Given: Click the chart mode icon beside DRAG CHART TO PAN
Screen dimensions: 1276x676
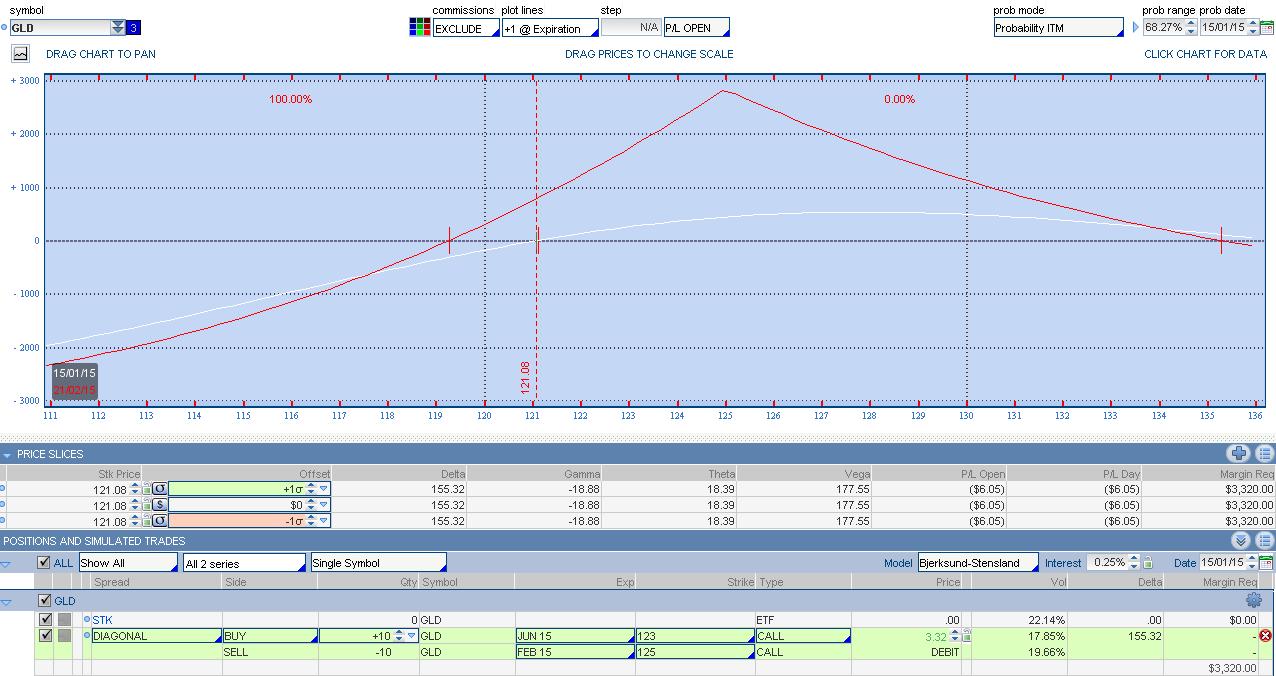Looking at the screenshot, I should [20, 54].
